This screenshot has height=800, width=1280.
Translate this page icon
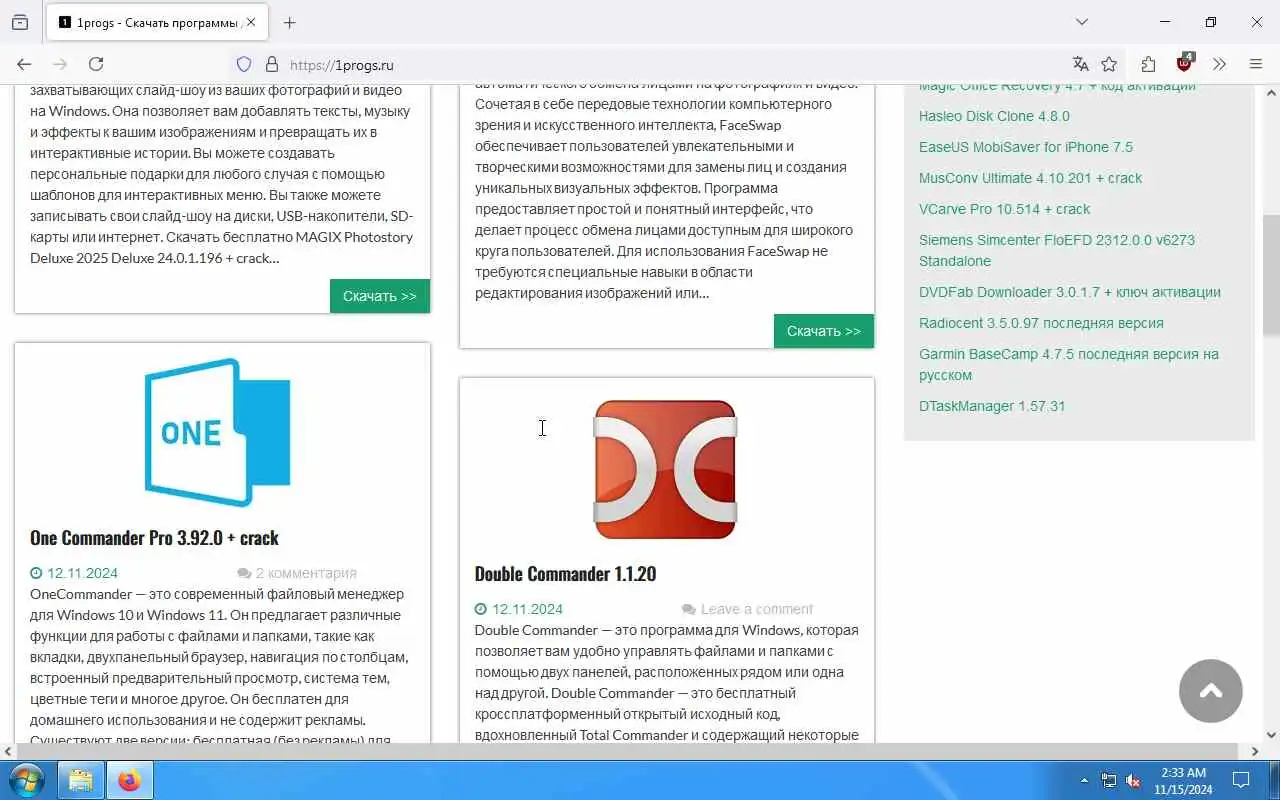point(1080,64)
